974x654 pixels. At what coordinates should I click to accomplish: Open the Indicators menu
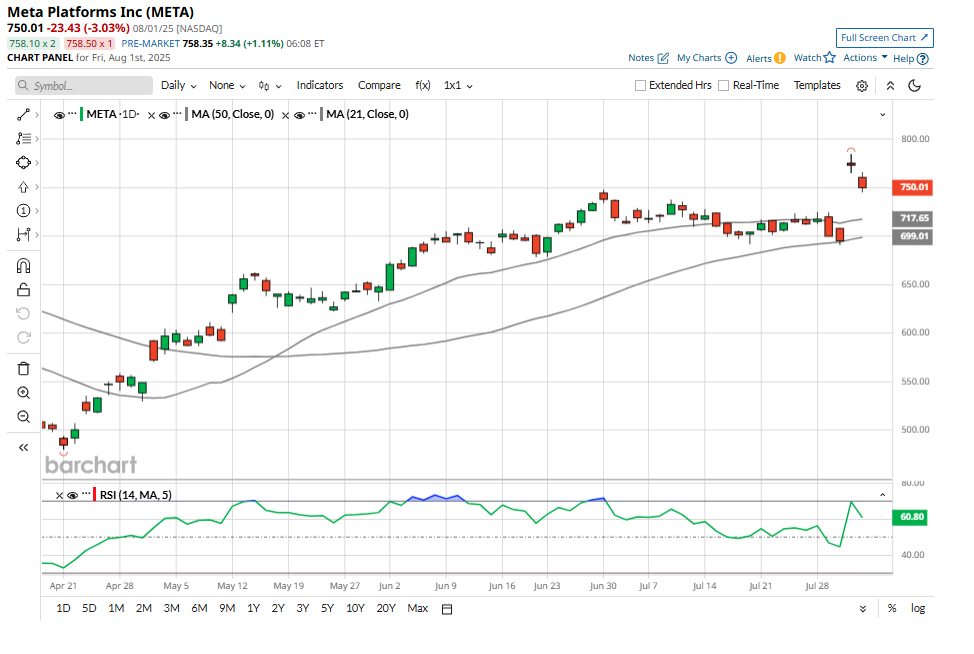[x=320, y=86]
